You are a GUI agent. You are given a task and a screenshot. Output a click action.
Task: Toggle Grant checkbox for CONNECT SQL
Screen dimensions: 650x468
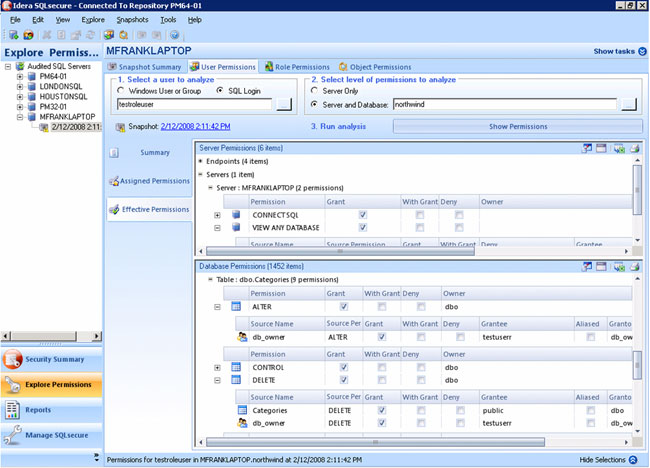pos(363,215)
